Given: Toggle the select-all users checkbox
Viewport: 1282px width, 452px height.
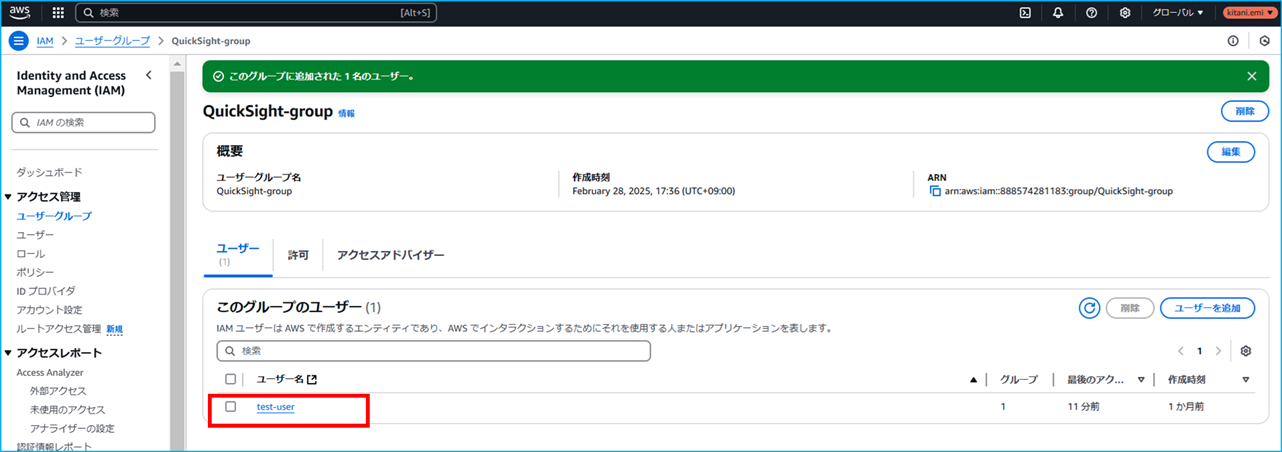Looking at the screenshot, I should click(231, 379).
